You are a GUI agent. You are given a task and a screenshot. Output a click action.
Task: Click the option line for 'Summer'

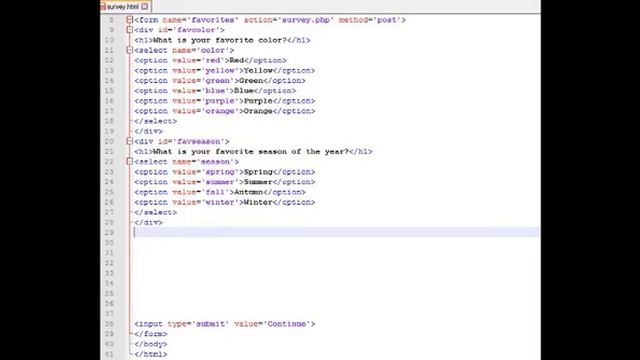[225, 182]
